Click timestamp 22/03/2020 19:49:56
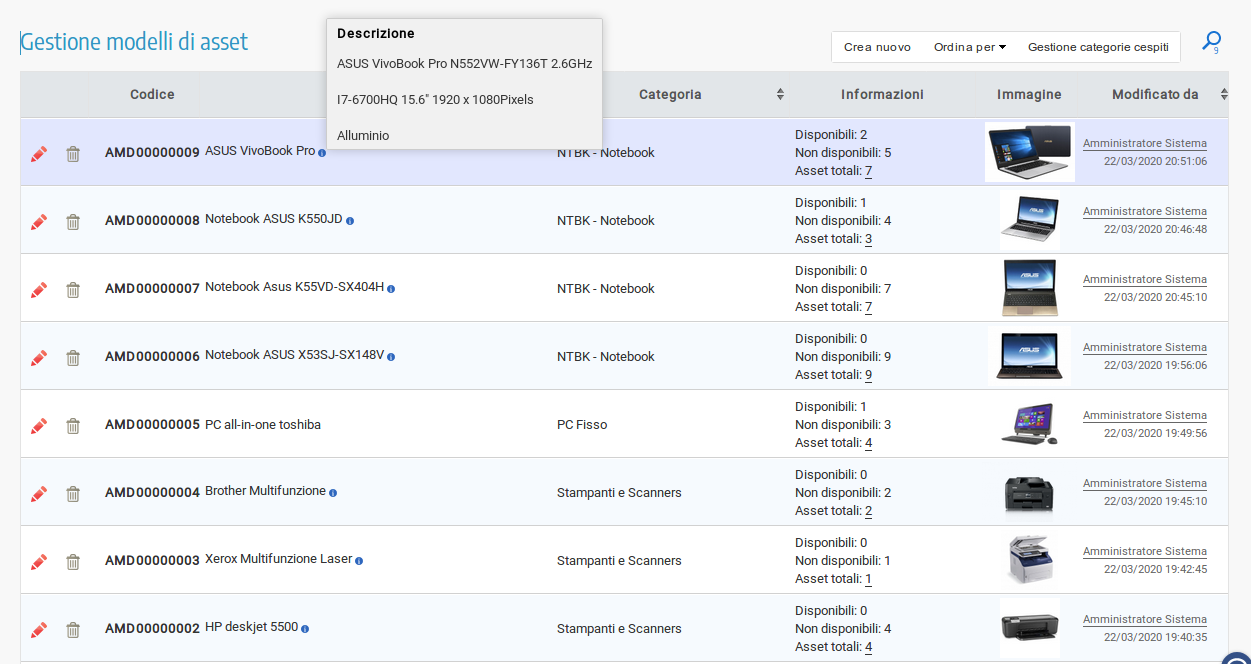The image size is (1251, 664). coord(1155,433)
